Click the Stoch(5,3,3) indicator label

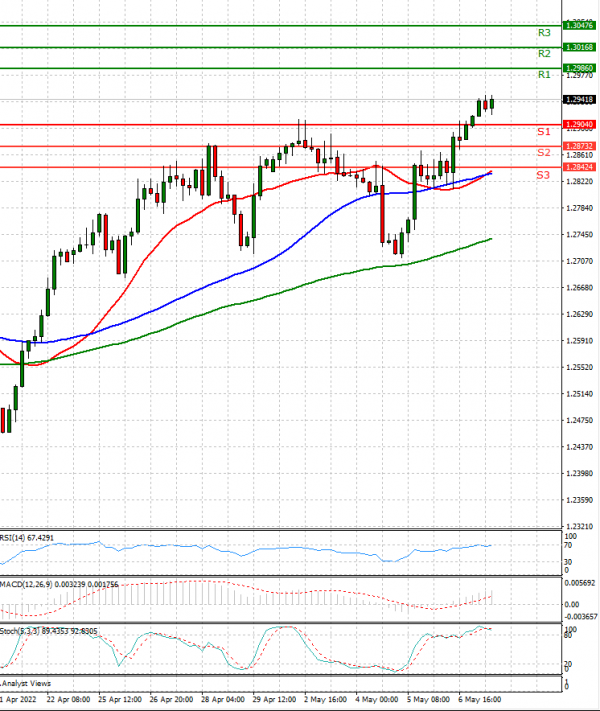(49, 631)
